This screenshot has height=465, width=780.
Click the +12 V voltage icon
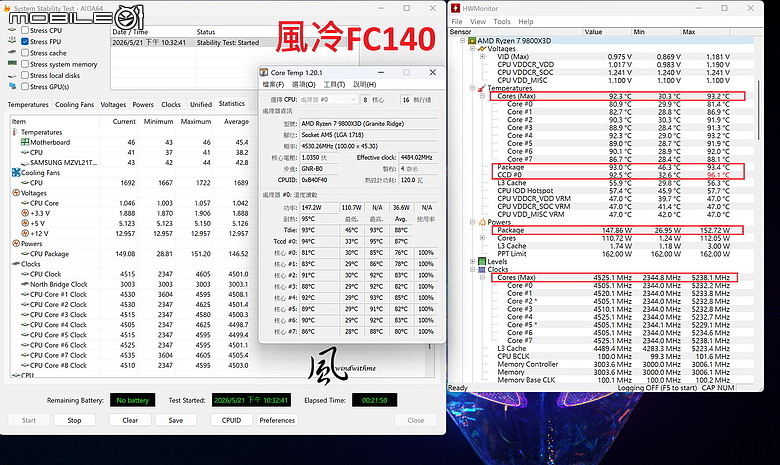point(25,233)
